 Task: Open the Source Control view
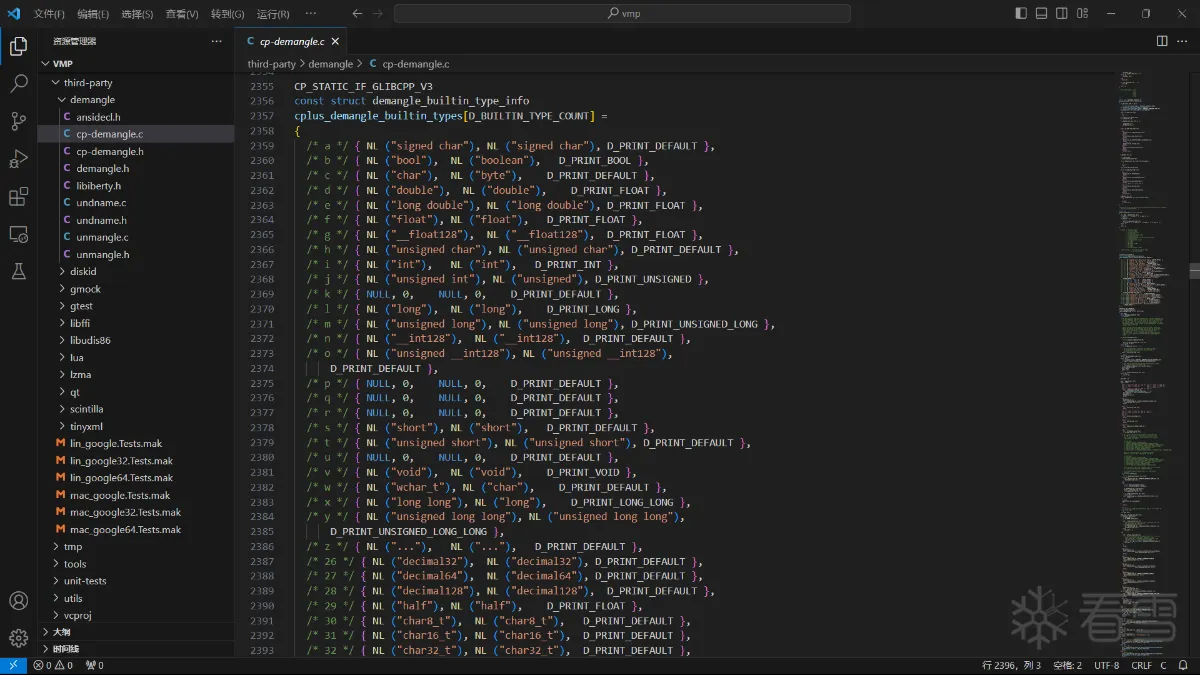pos(18,122)
